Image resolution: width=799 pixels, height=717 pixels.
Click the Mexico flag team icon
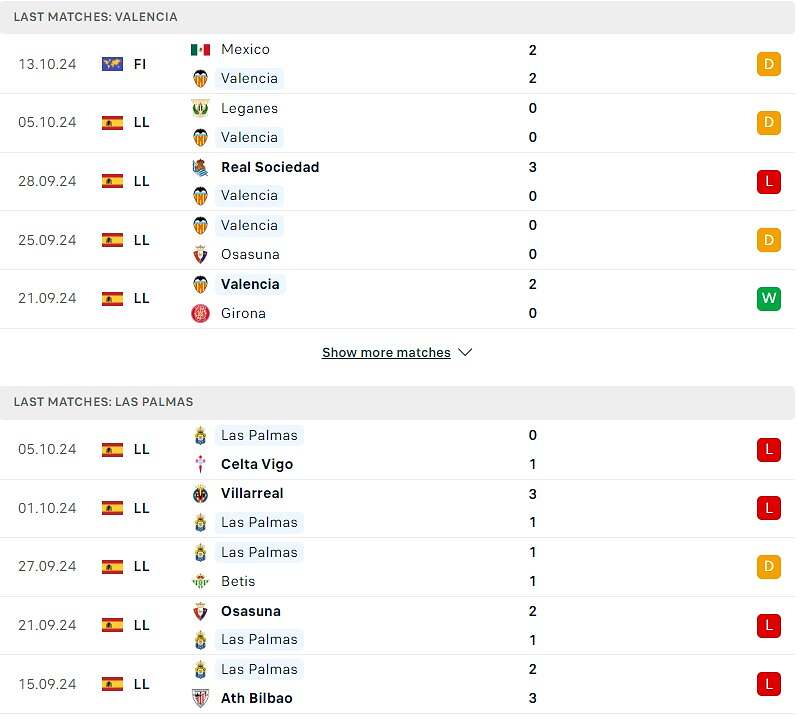pos(200,49)
